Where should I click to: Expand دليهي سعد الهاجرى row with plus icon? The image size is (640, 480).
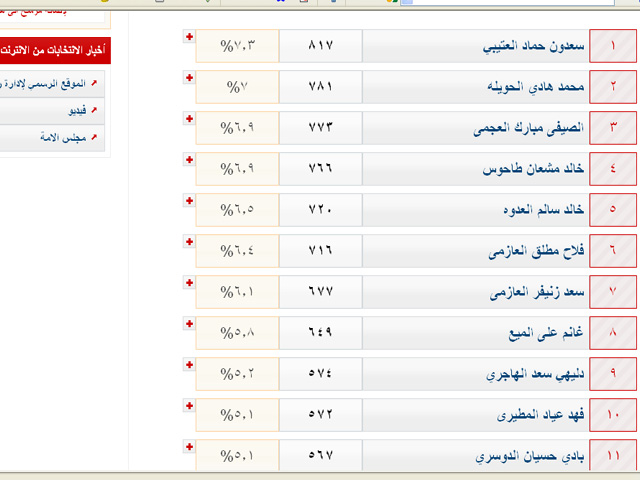click(x=189, y=365)
